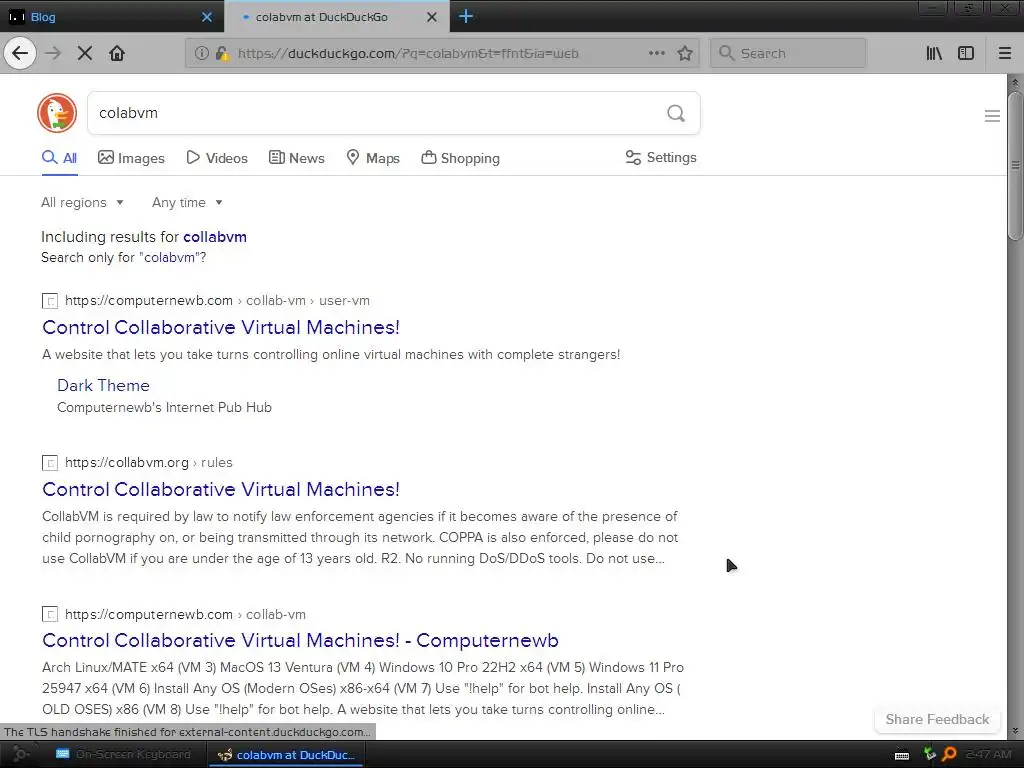Click the scrollbar down arrow
This screenshot has height=768, width=1024.
tap(1015, 731)
